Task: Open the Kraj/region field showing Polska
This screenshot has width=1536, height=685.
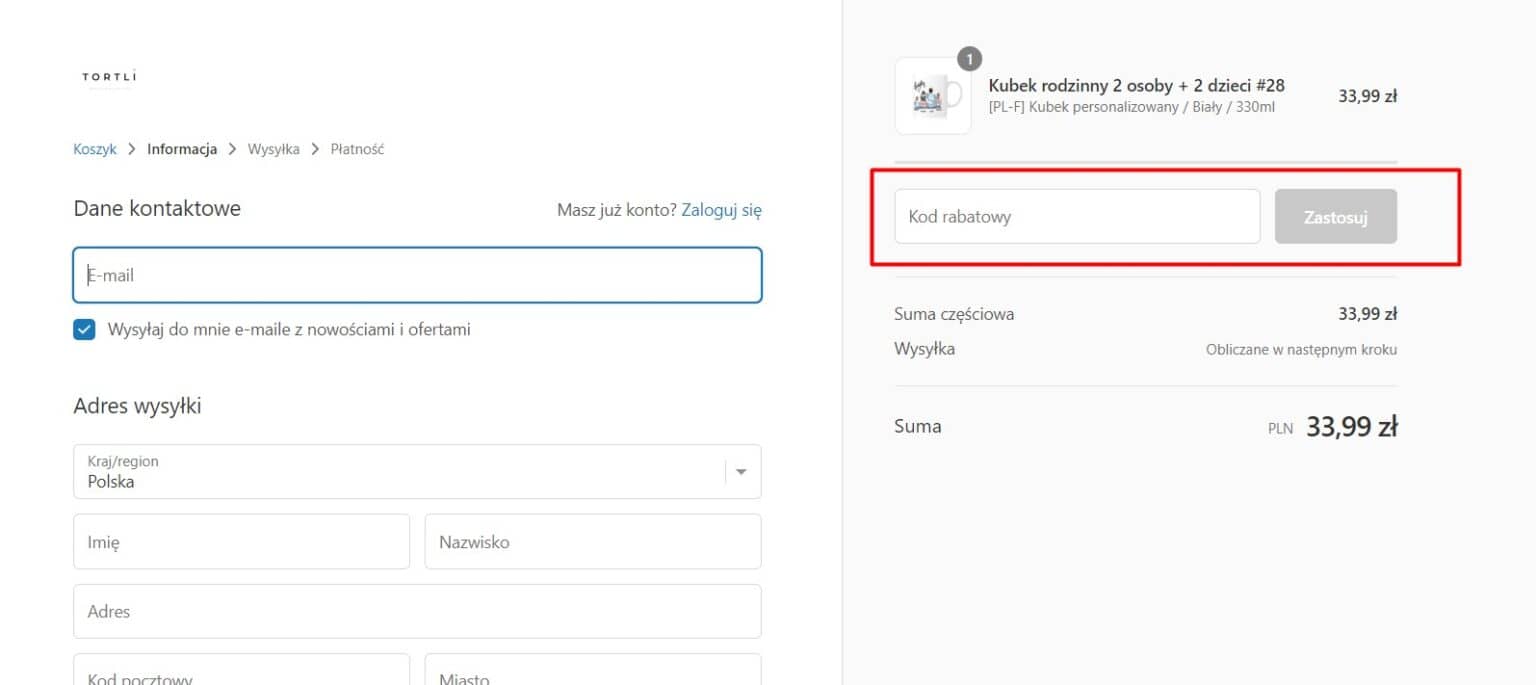Action: [x=400, y=472]
